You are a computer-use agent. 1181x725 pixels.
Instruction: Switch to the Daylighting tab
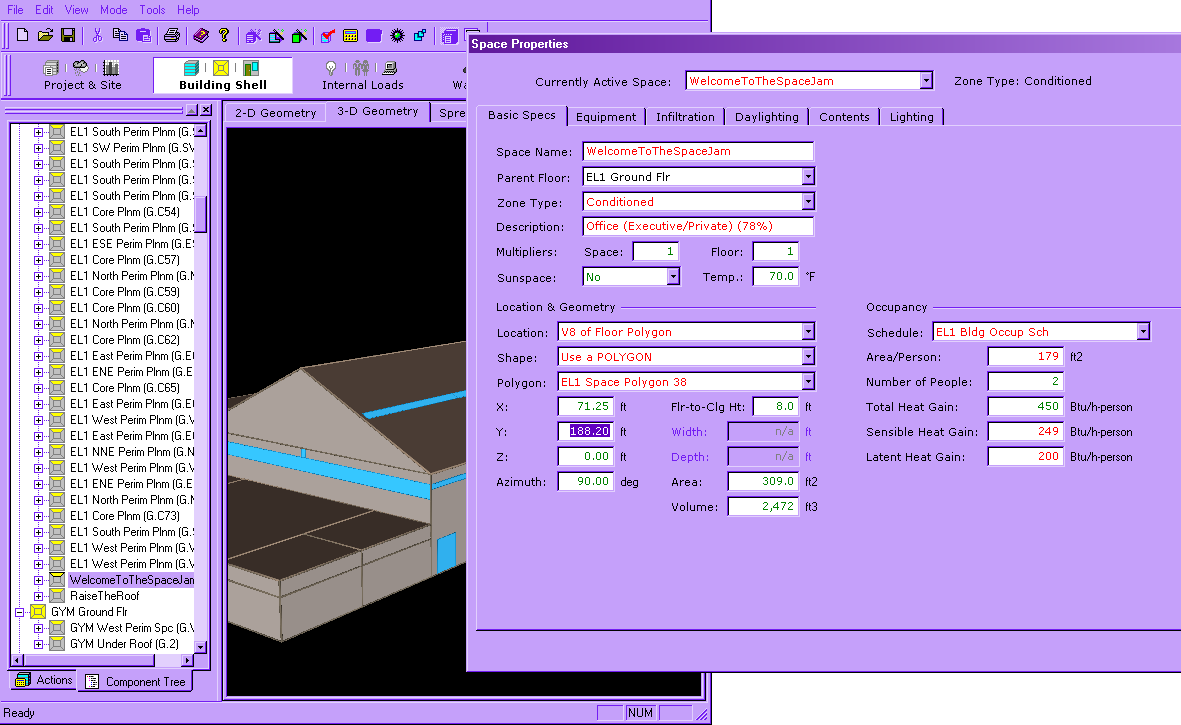766,117
